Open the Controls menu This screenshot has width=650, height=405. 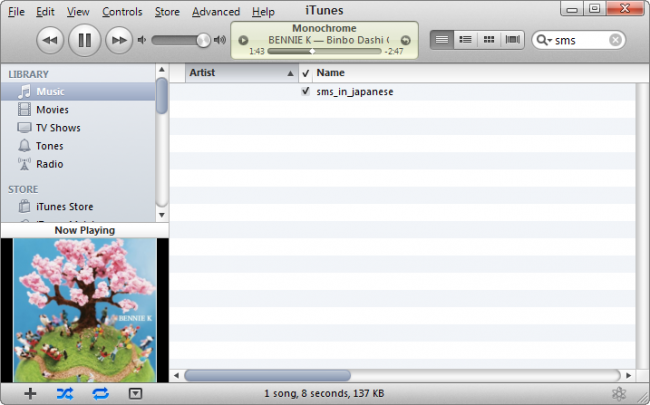point(122,12)
